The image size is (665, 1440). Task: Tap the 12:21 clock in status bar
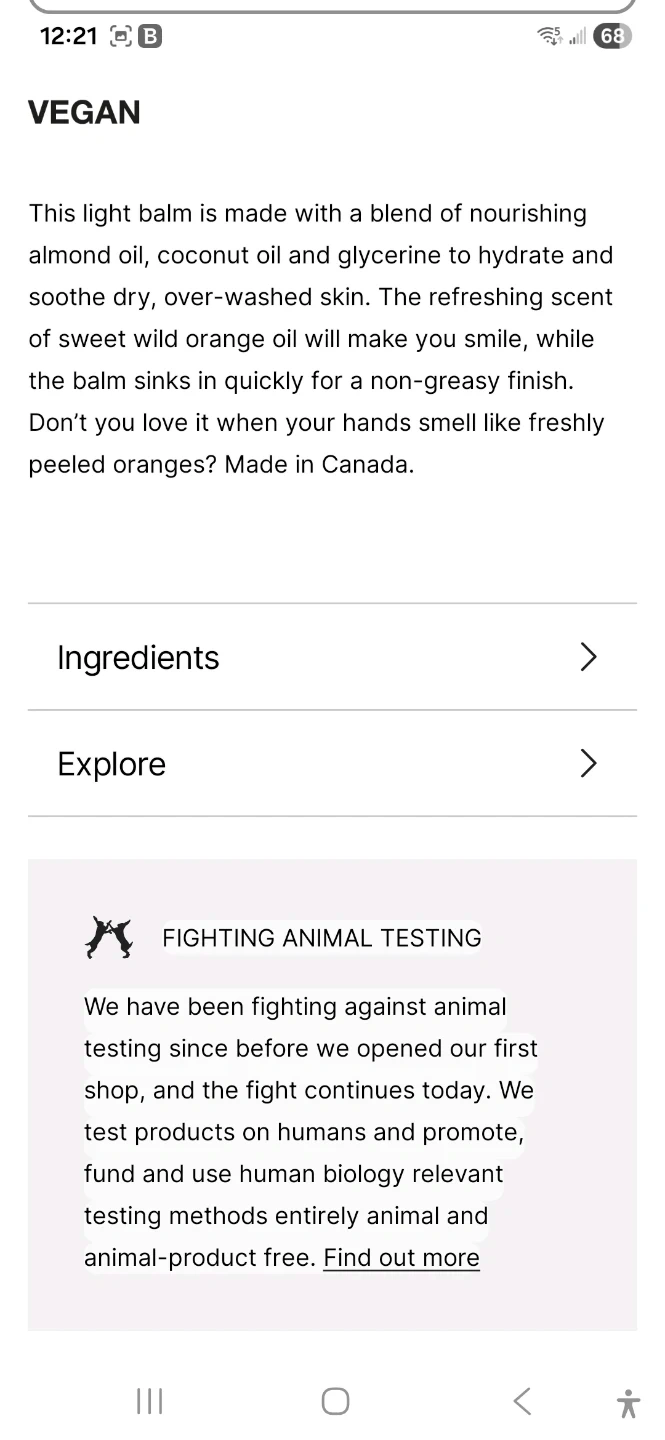[x=68, y=36]
